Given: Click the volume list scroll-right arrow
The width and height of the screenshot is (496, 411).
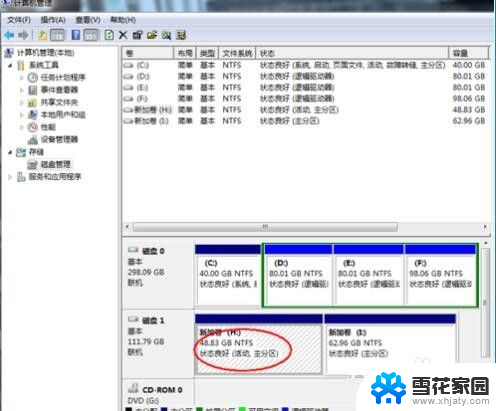Looking at the screenshot, I should [x=485, y=227].
